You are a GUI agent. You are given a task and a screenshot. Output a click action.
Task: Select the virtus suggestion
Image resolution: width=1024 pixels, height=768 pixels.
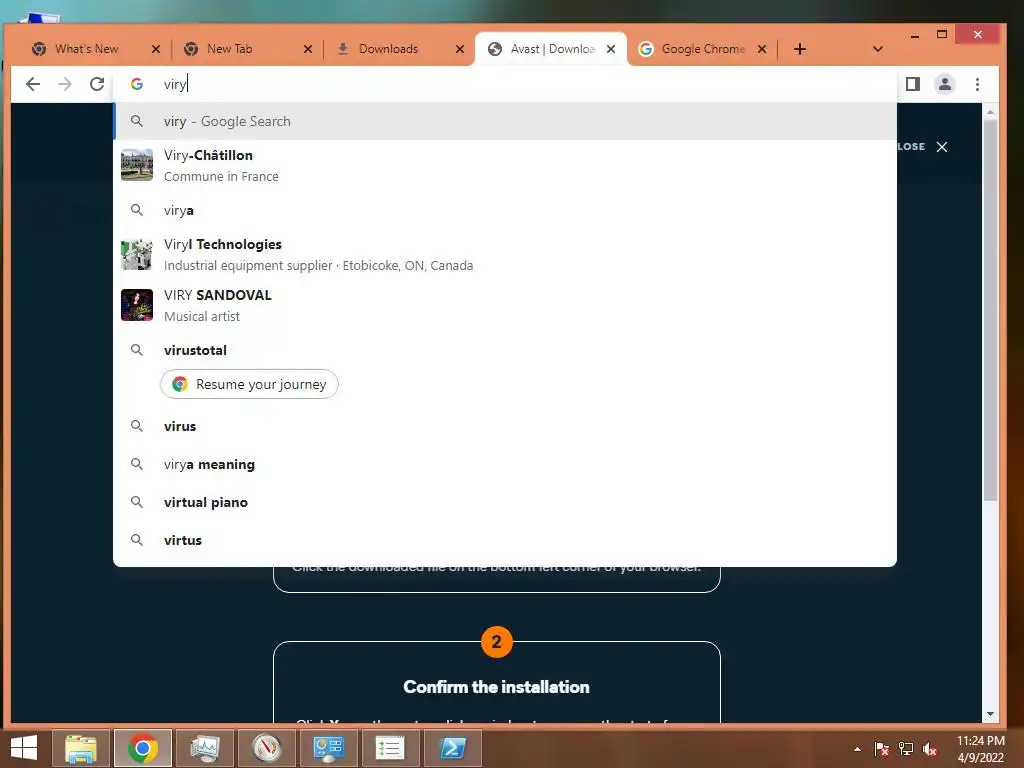point(505,540)
